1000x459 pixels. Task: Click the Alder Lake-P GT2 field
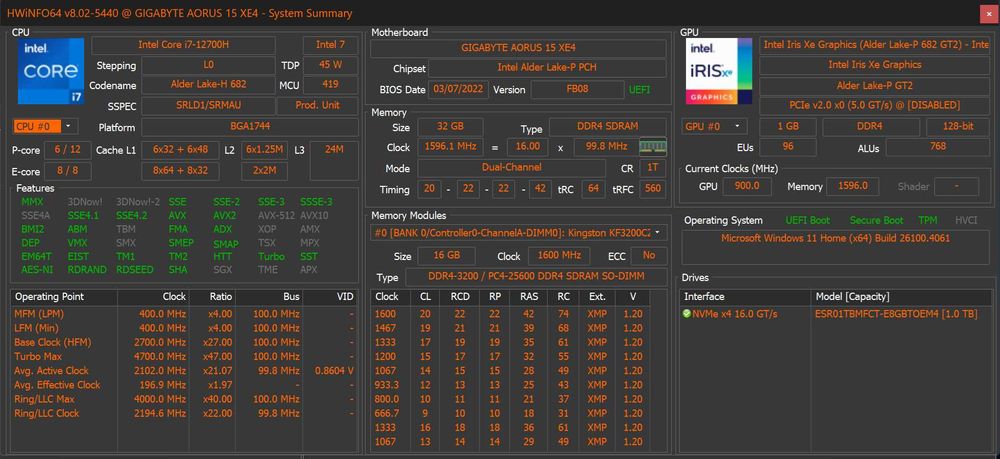[874, 85]
